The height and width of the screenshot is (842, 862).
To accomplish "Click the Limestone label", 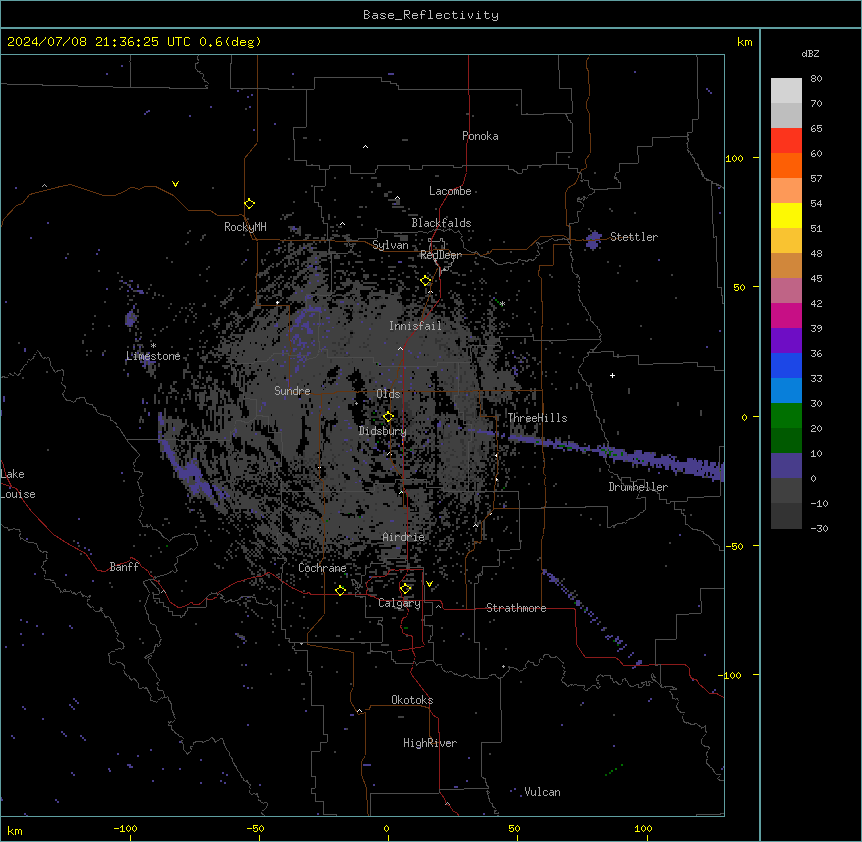I will pyautogui.click(x=153, y=356).
